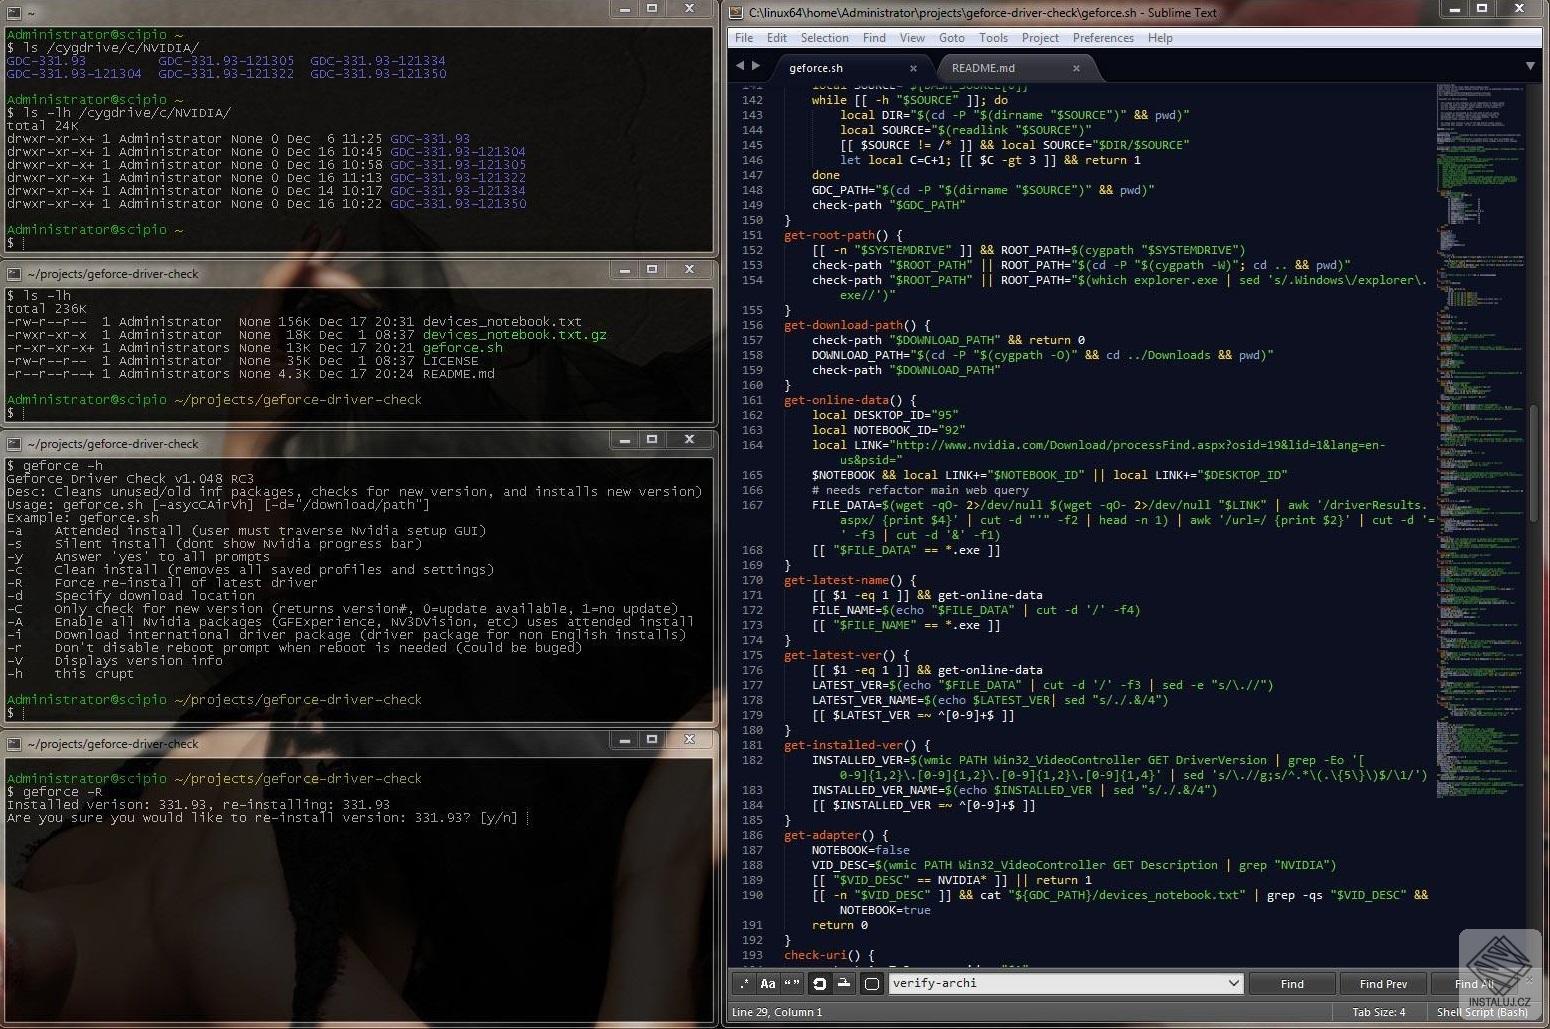This screenshot has width=1550, height=1029.
Task: Click LICENSE entry in terminal listing
Action: 450,361
